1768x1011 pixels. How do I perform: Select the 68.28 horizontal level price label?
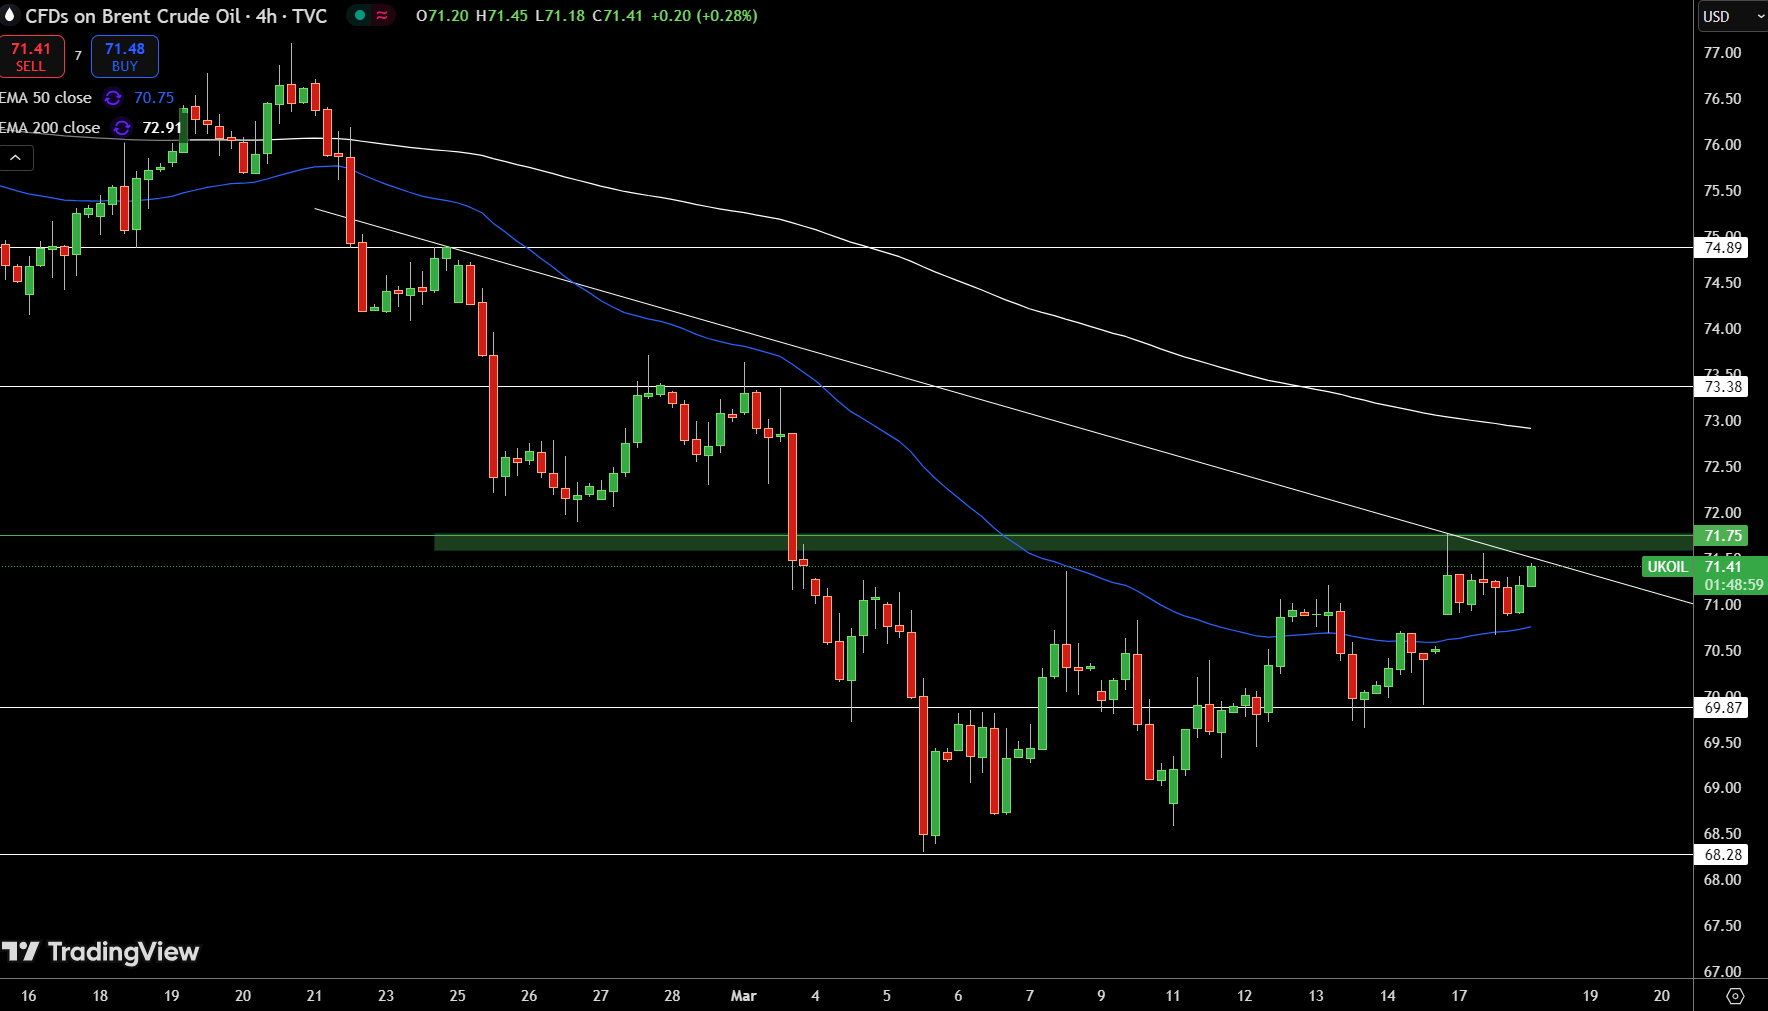pyautogui.click(x=1722, y=855)
